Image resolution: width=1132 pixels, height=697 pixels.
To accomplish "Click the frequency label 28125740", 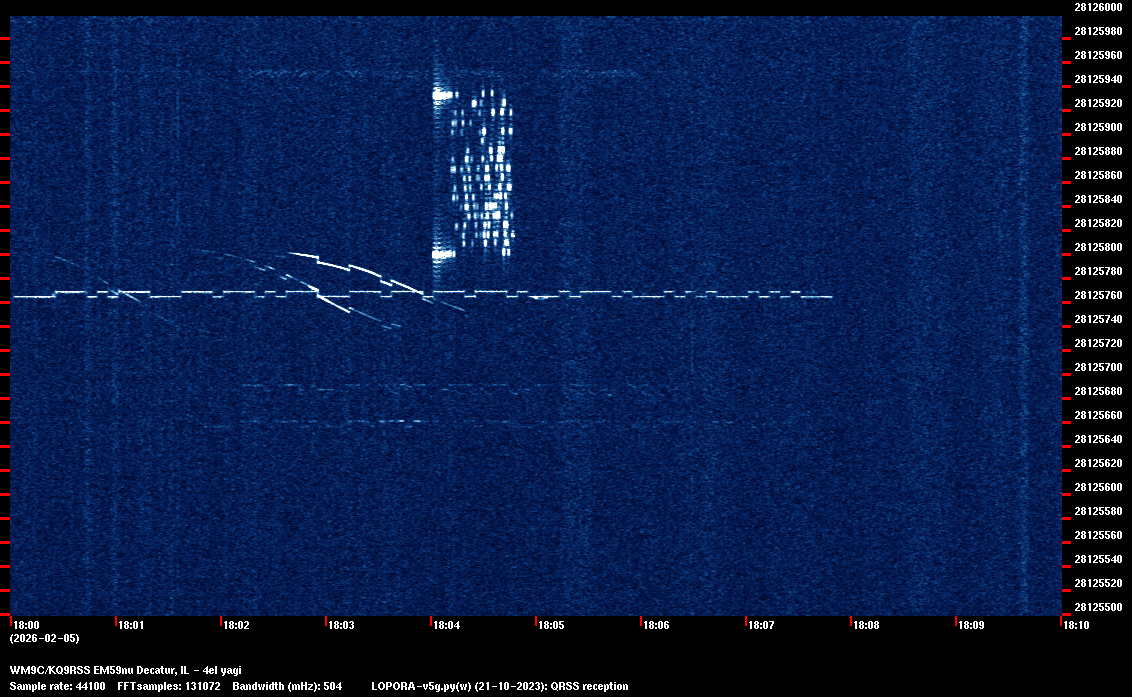I will 1098,319.
